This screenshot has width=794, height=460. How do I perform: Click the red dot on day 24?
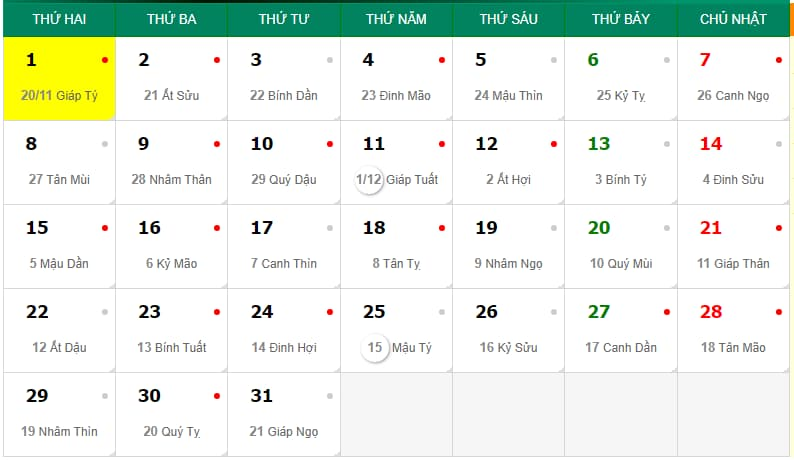pos(330,313)
